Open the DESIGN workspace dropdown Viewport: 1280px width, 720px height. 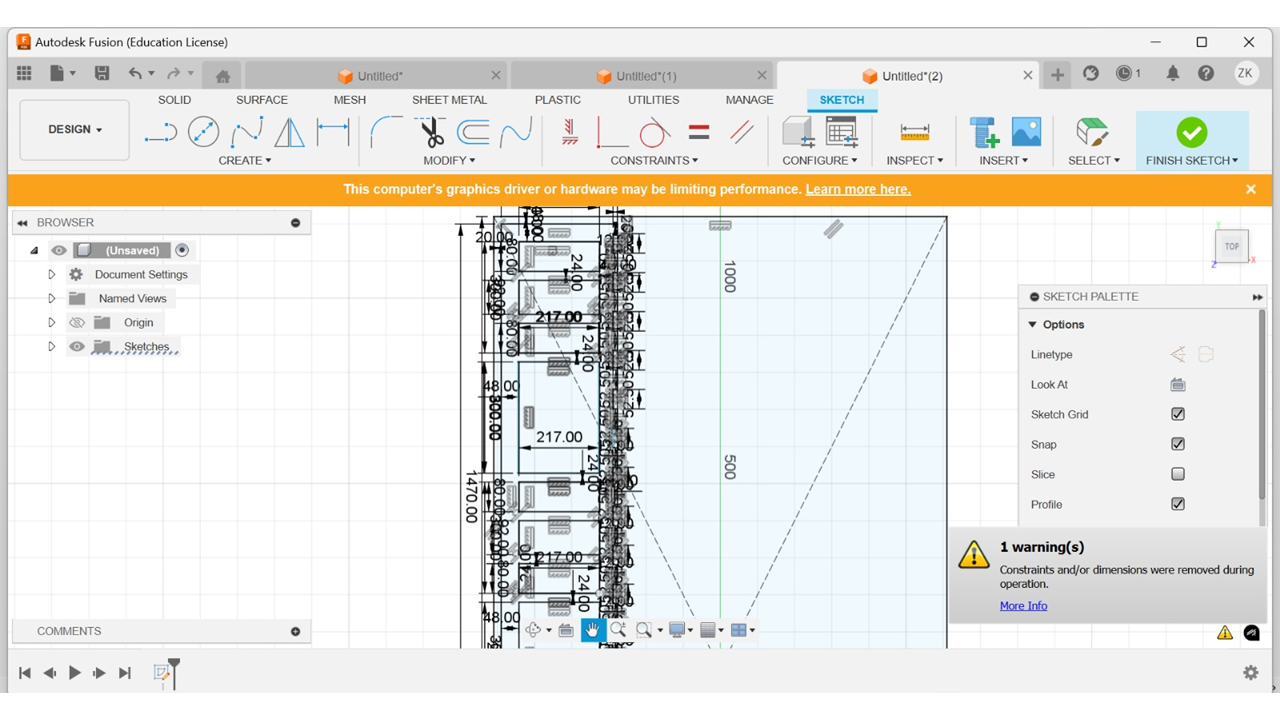(75, 129)
